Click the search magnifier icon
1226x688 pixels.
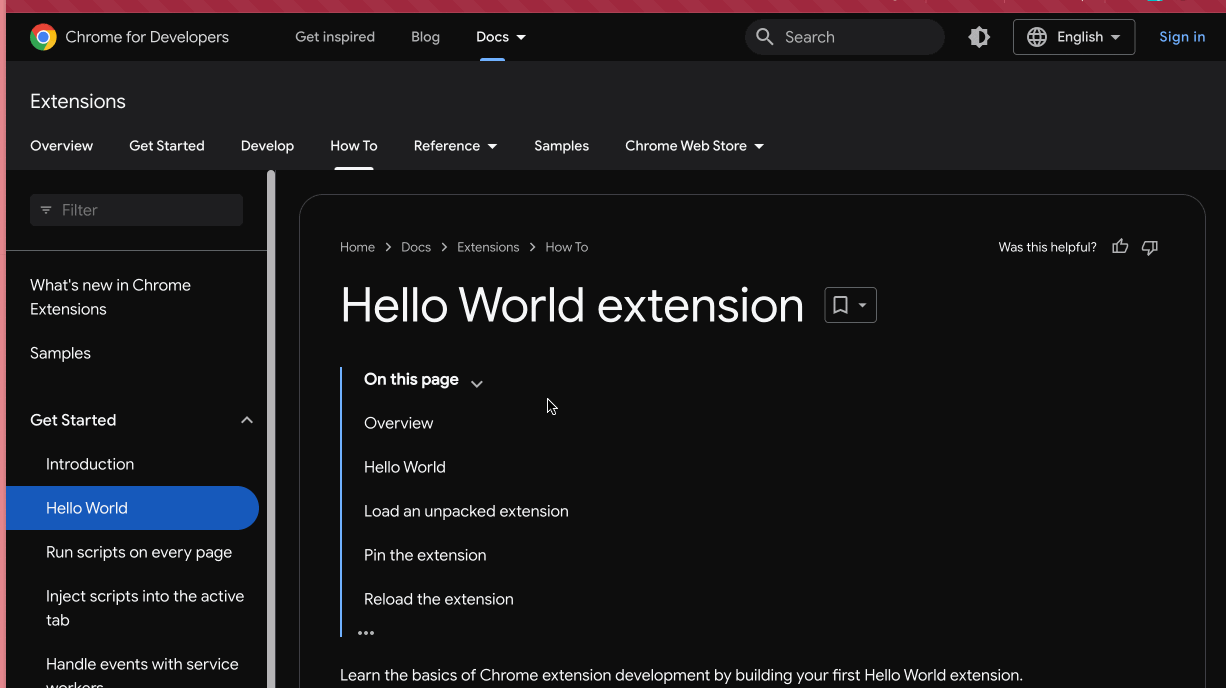pyautogui.click(x=765, y=37)
